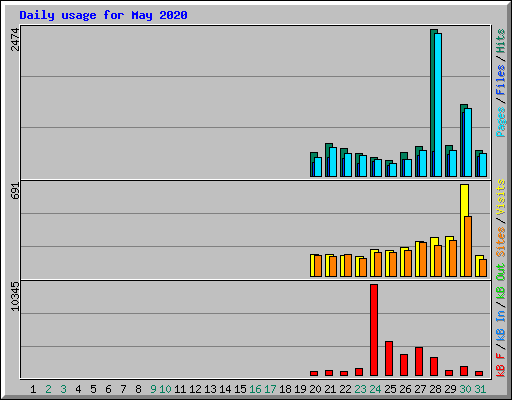The image size is (512, 400).
Task: Select green day 9 on the x-axis
Action: (x=153, y=389)
